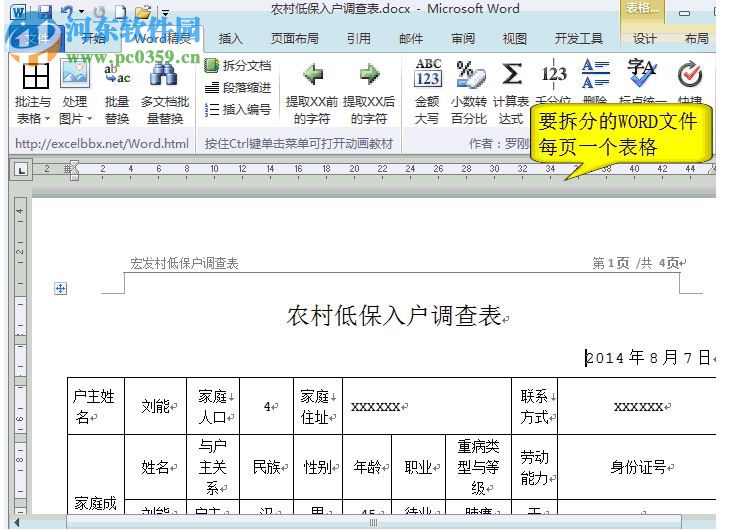Expand the 处理图片 dropdown arrow
This screenshot has height=531, width=736.
[x=89, y=119]
